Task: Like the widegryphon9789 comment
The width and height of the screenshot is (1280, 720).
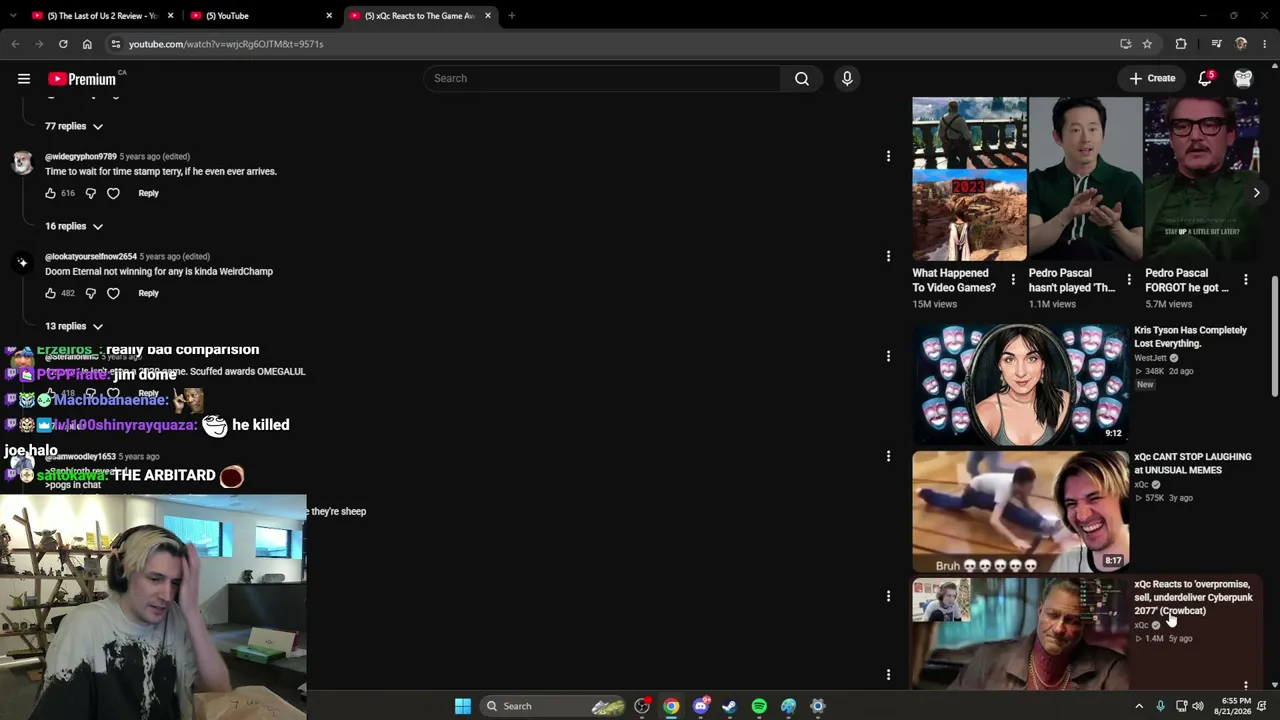Action: click(51, 193)
